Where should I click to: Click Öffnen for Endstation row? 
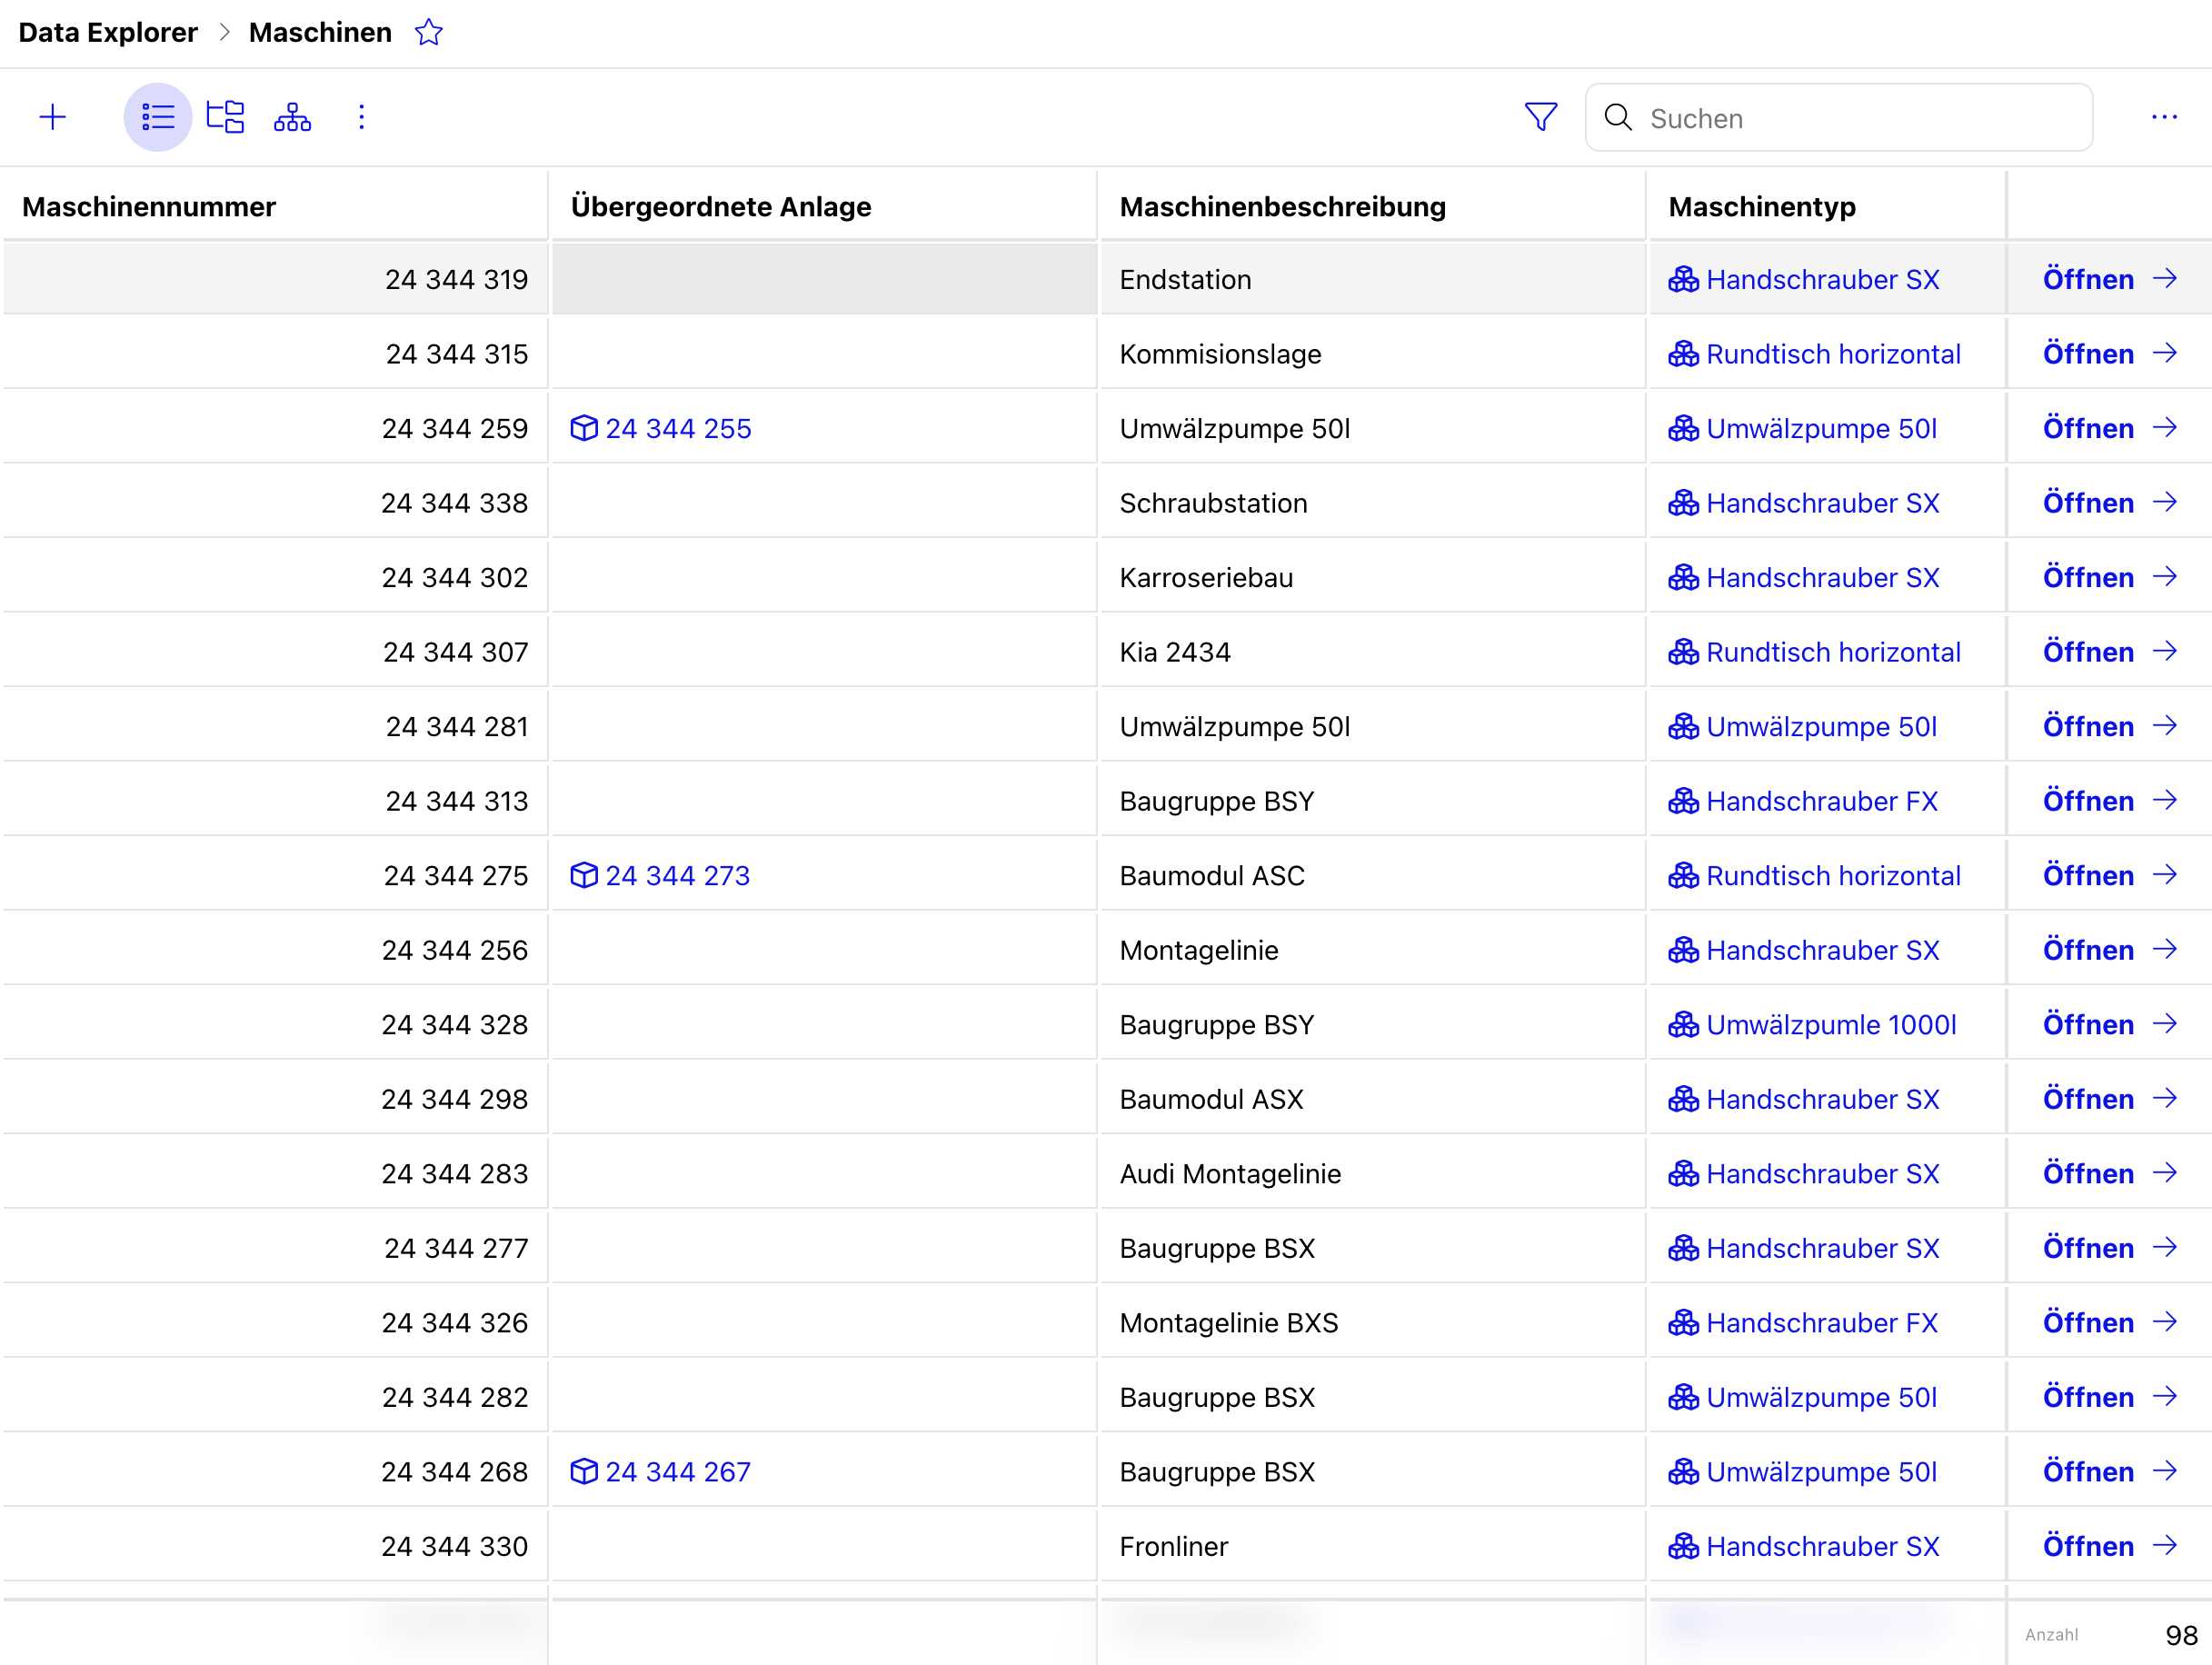tap(2109, 280)
